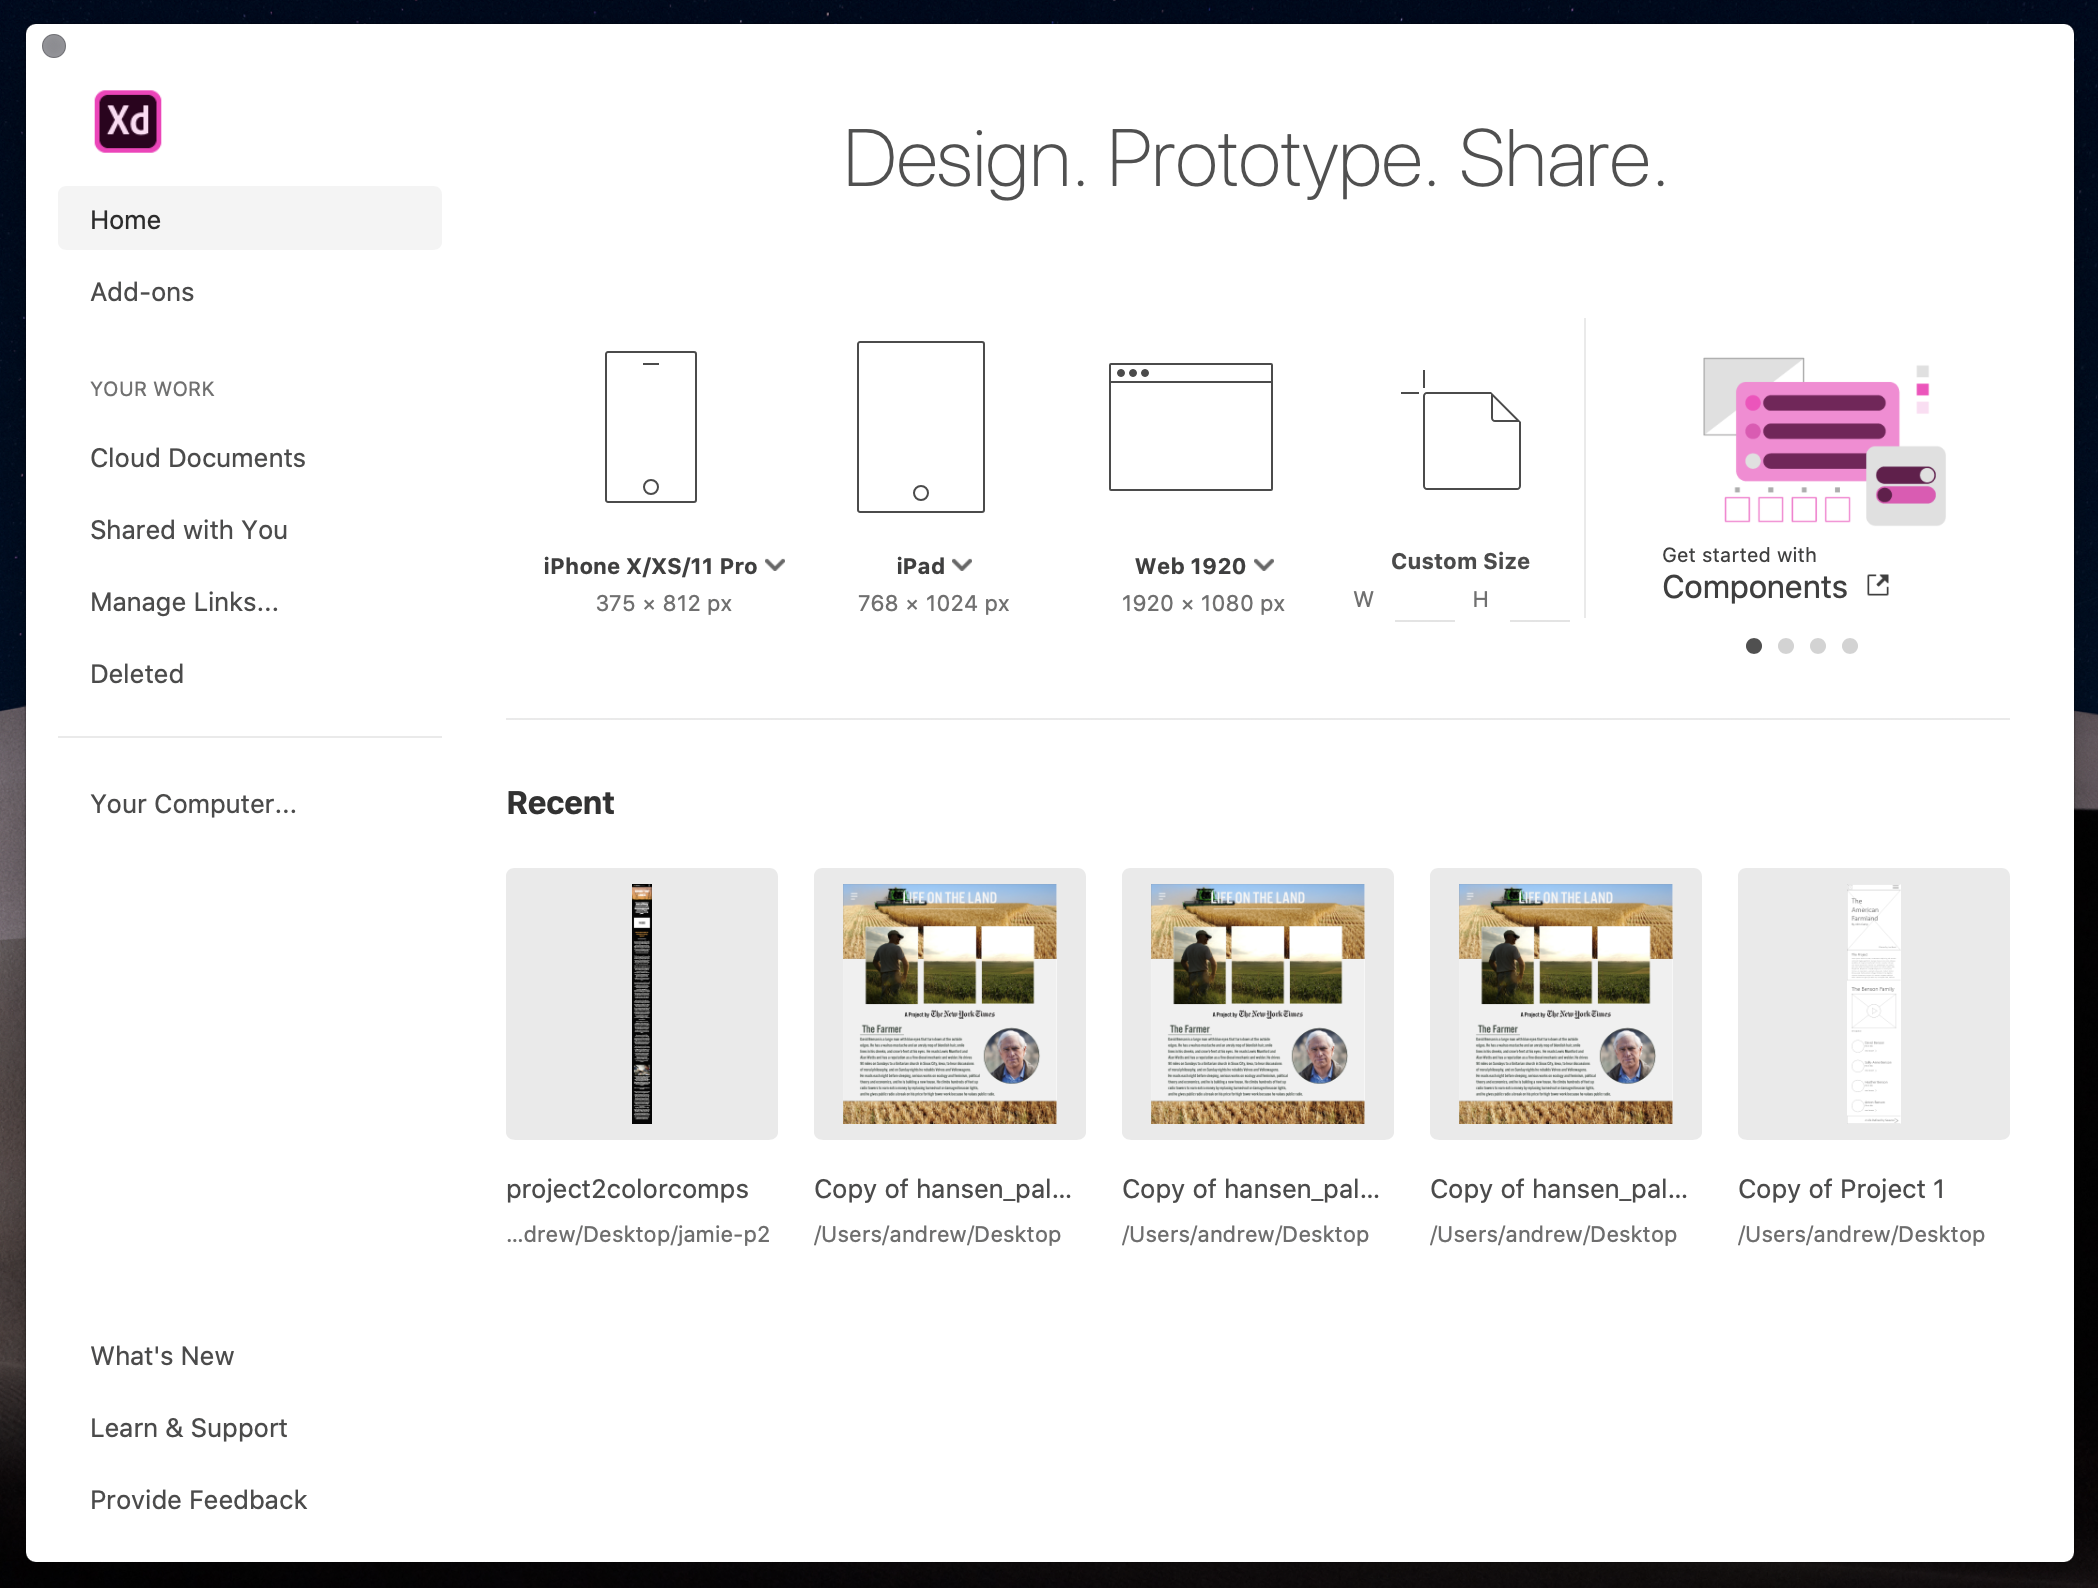The image size is (2098, 1588).
Task: Choose the Web 1920 browser window icon
Action: (1190, 427)
